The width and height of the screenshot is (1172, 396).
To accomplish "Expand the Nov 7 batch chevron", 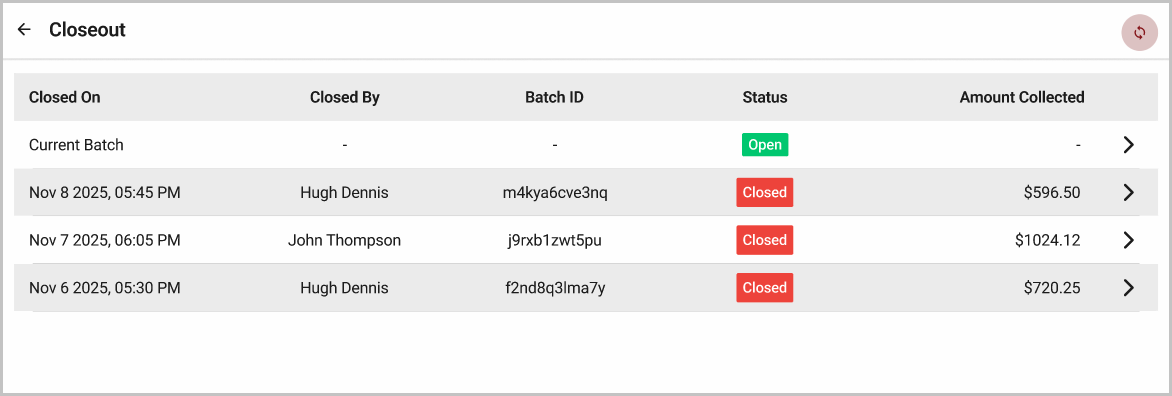I will [1129, 240].
